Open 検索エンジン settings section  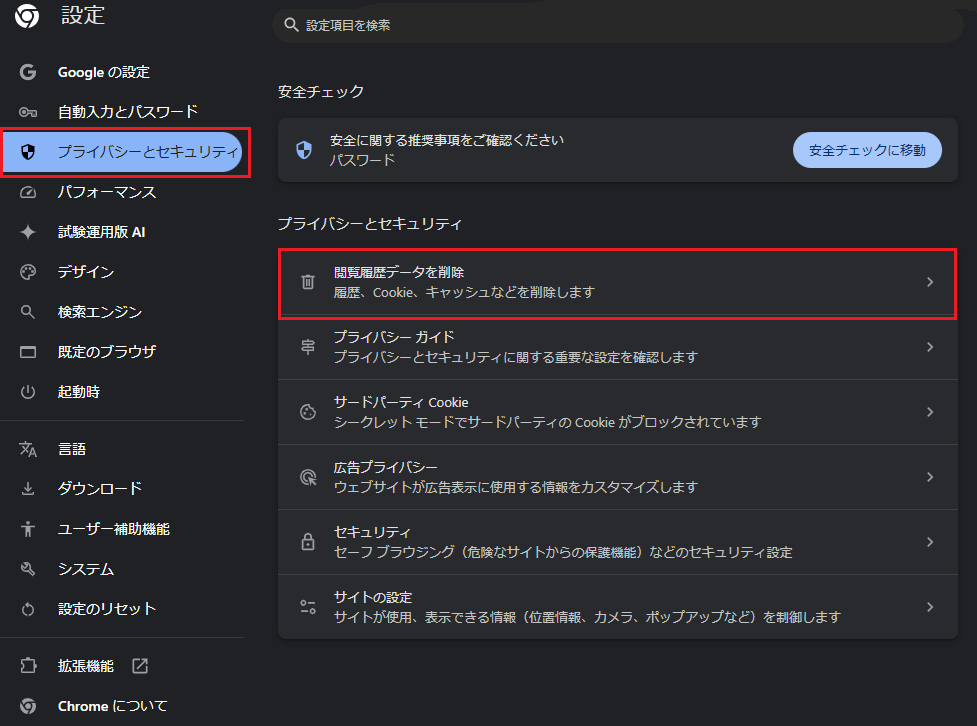pos(100,312)
